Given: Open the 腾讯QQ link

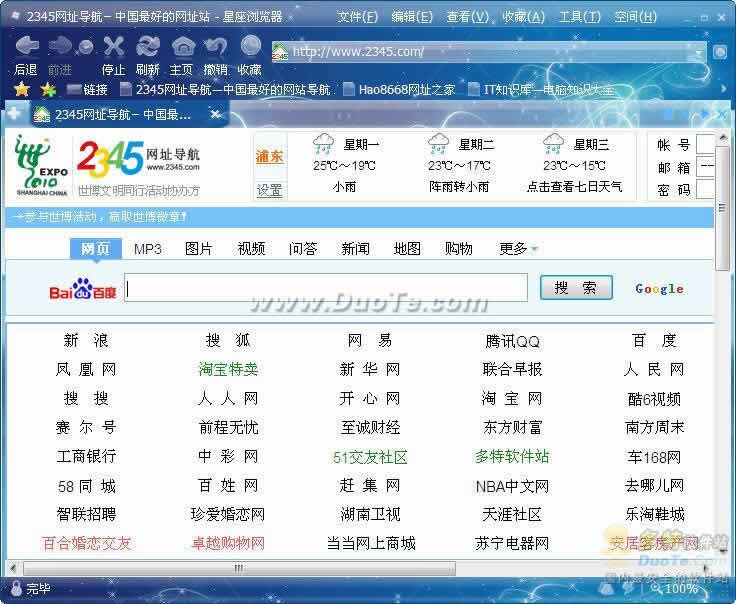Looking at the screenshot, I should coord(512,341).
